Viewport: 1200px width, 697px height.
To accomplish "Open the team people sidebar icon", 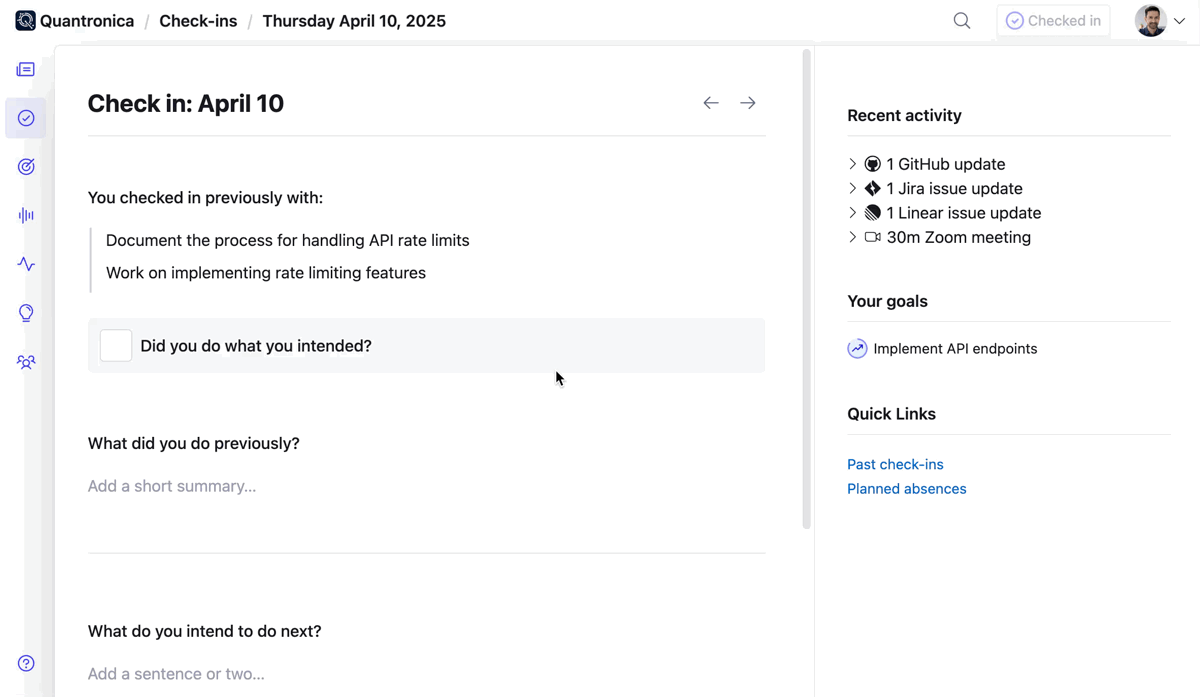I will 26,362.
